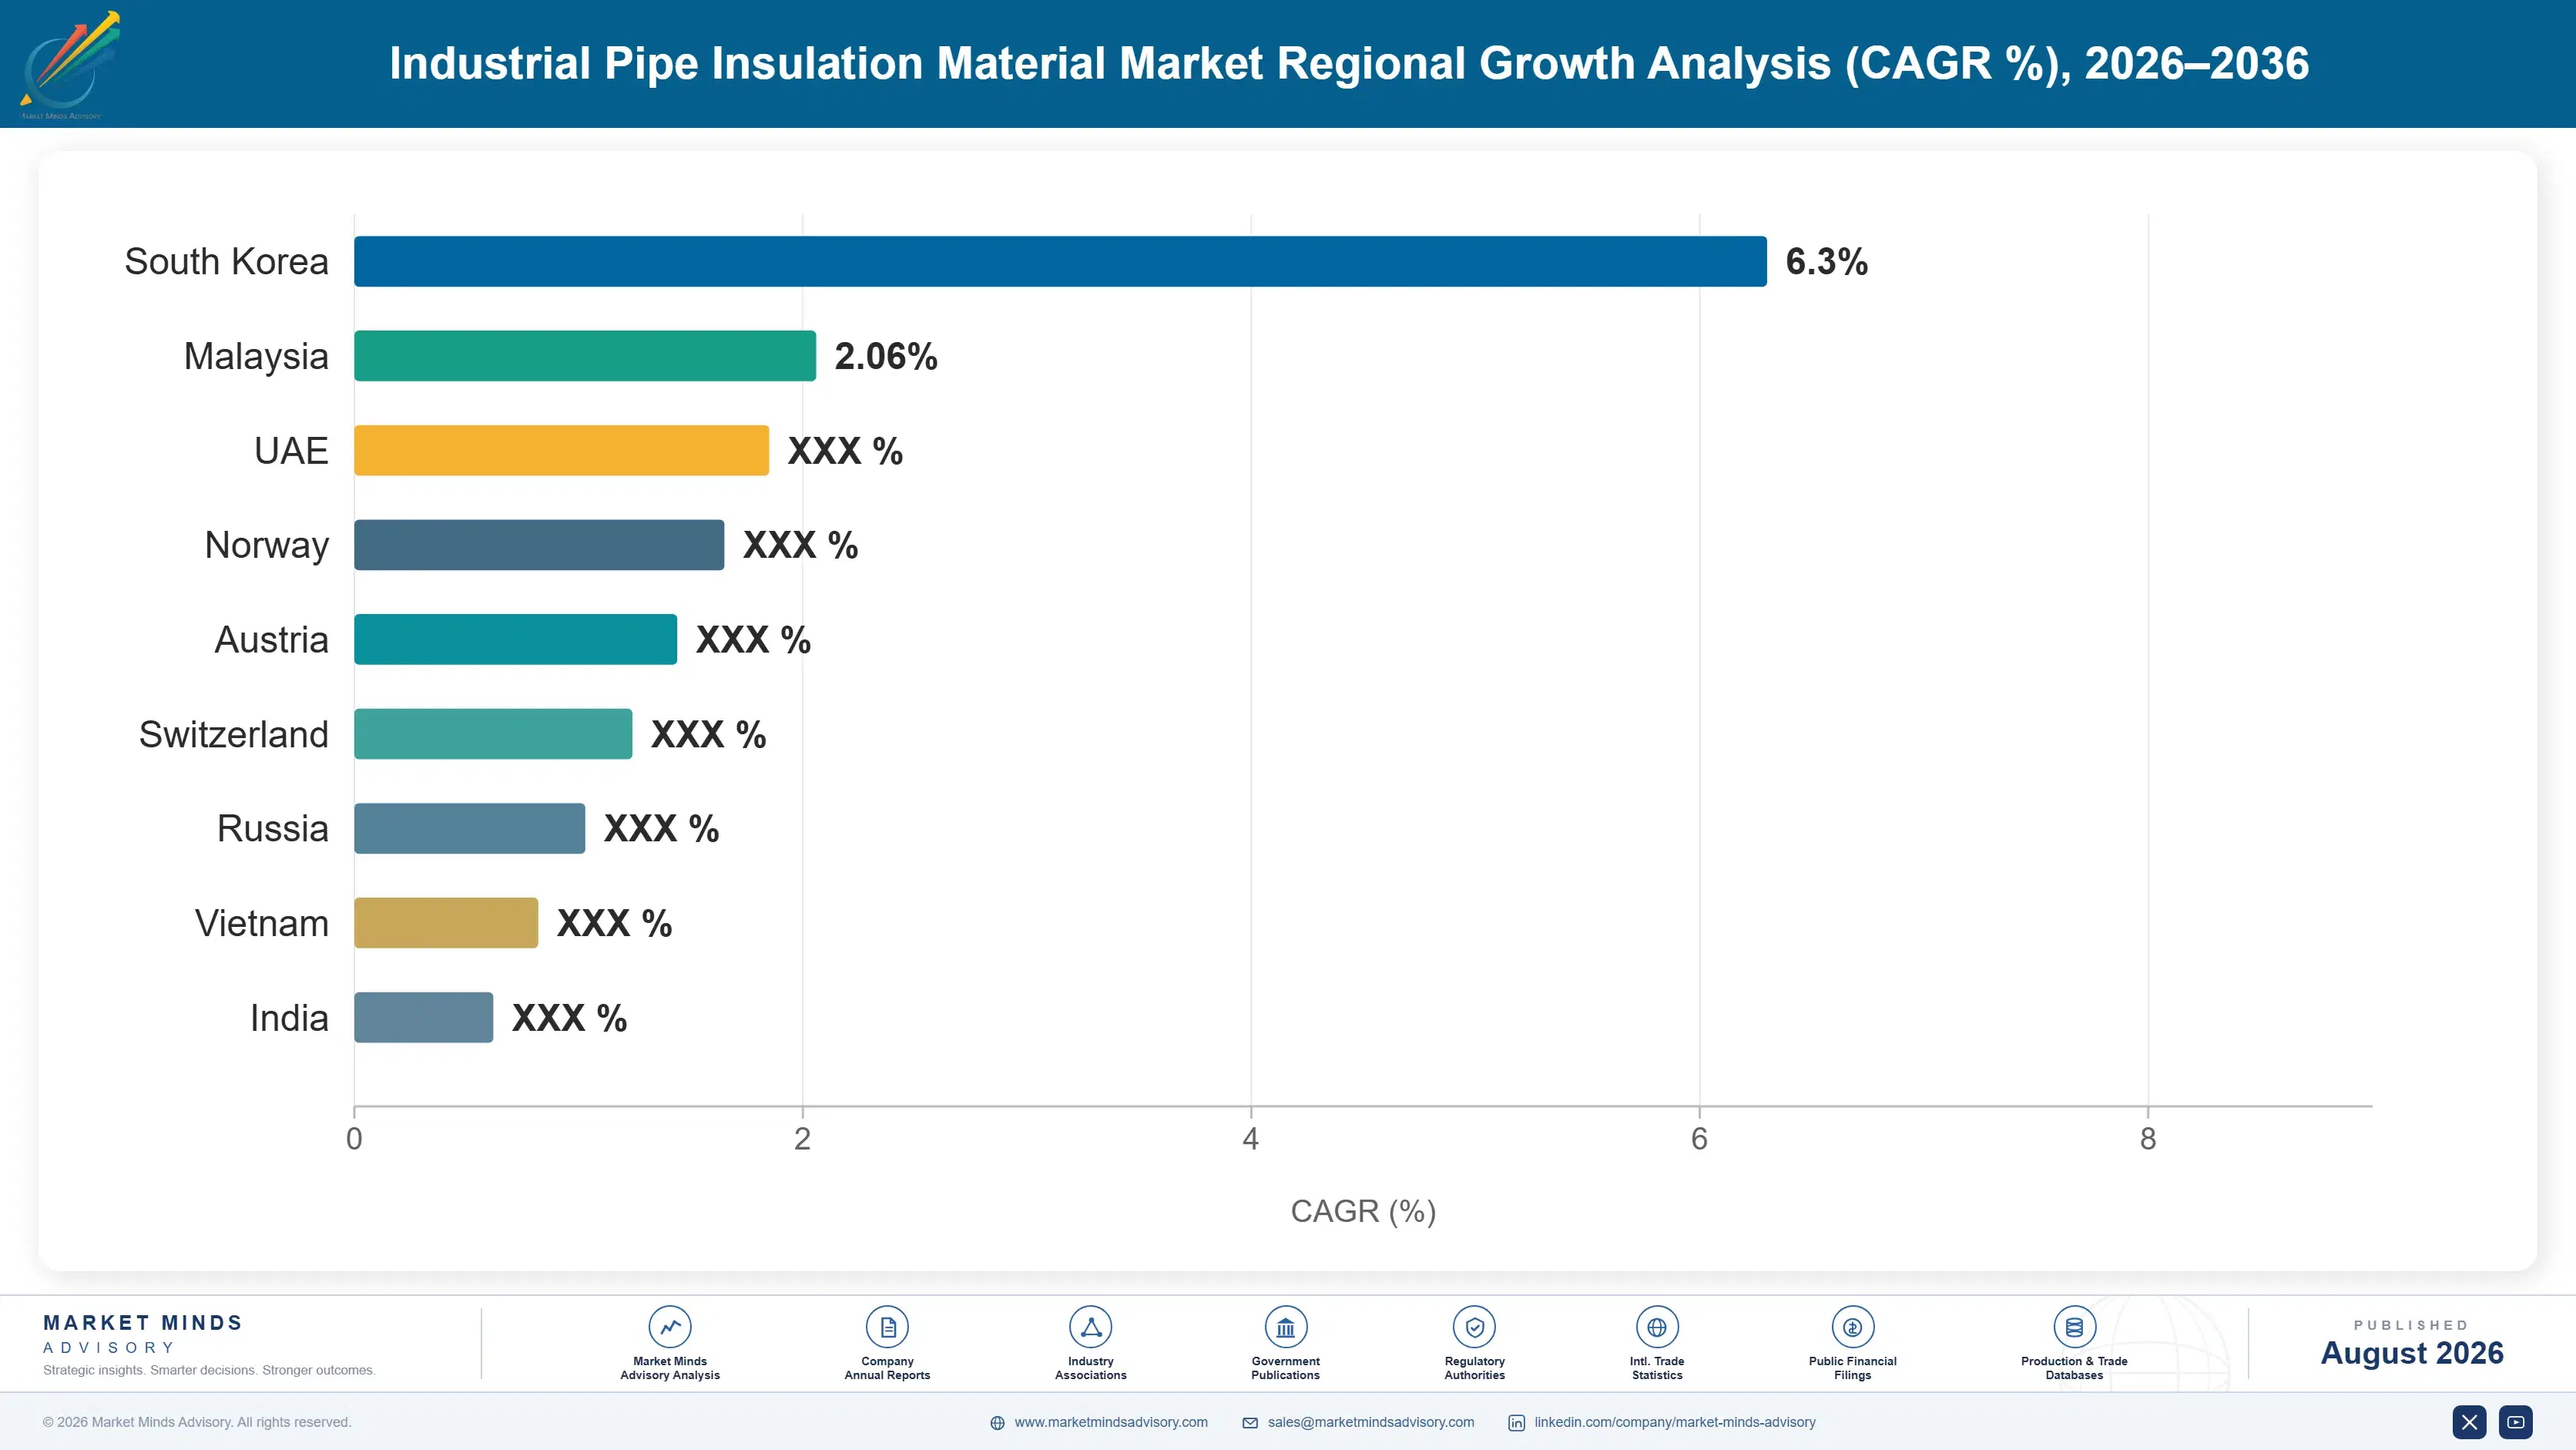Click the Vietnam axis label
2576x1450 pixels.
pyautogui.click(x=261, y=923)
